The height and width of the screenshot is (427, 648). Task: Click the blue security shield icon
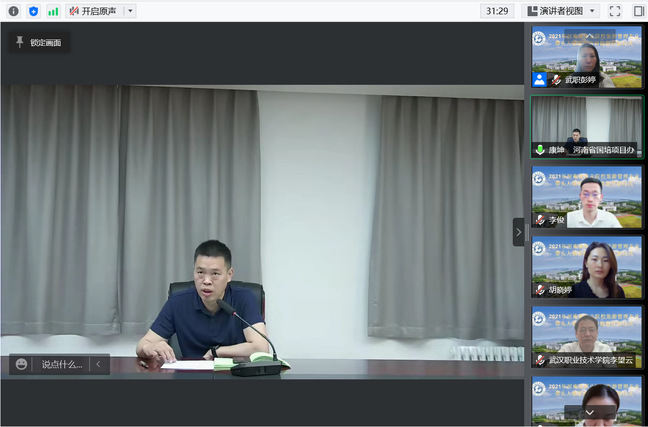pyautogui.click(x=33, y=11)
